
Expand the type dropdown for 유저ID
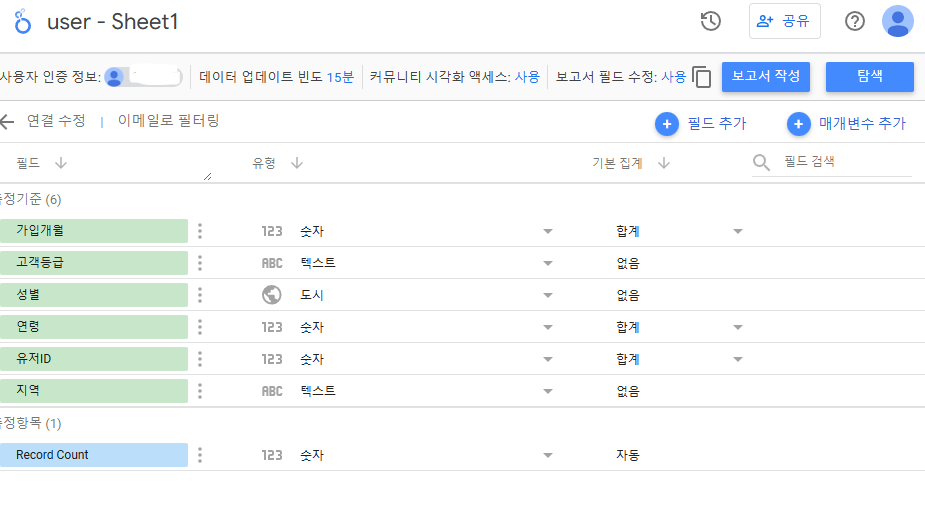click(547, 359)
